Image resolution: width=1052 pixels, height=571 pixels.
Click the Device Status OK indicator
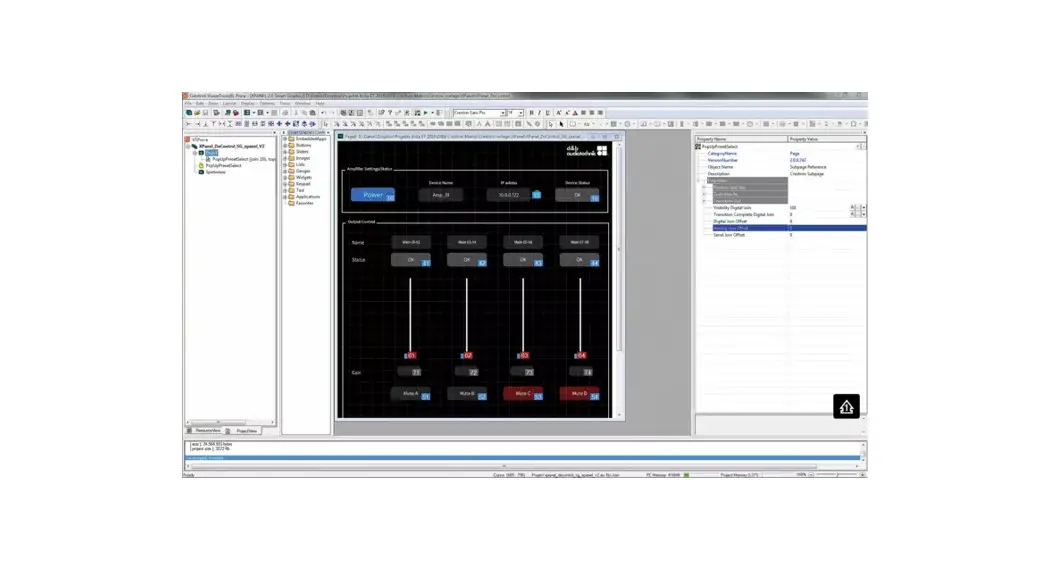(577, 195)
